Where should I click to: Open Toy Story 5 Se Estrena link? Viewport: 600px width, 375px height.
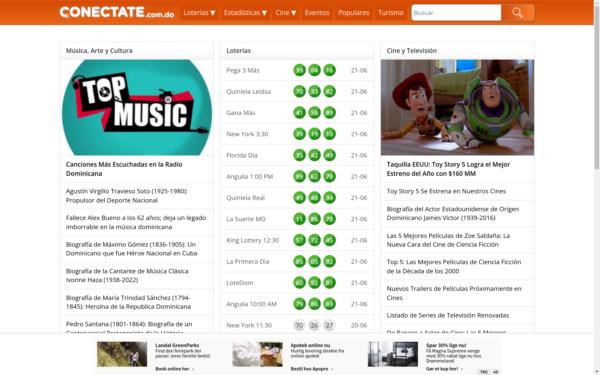coord(446,191)
